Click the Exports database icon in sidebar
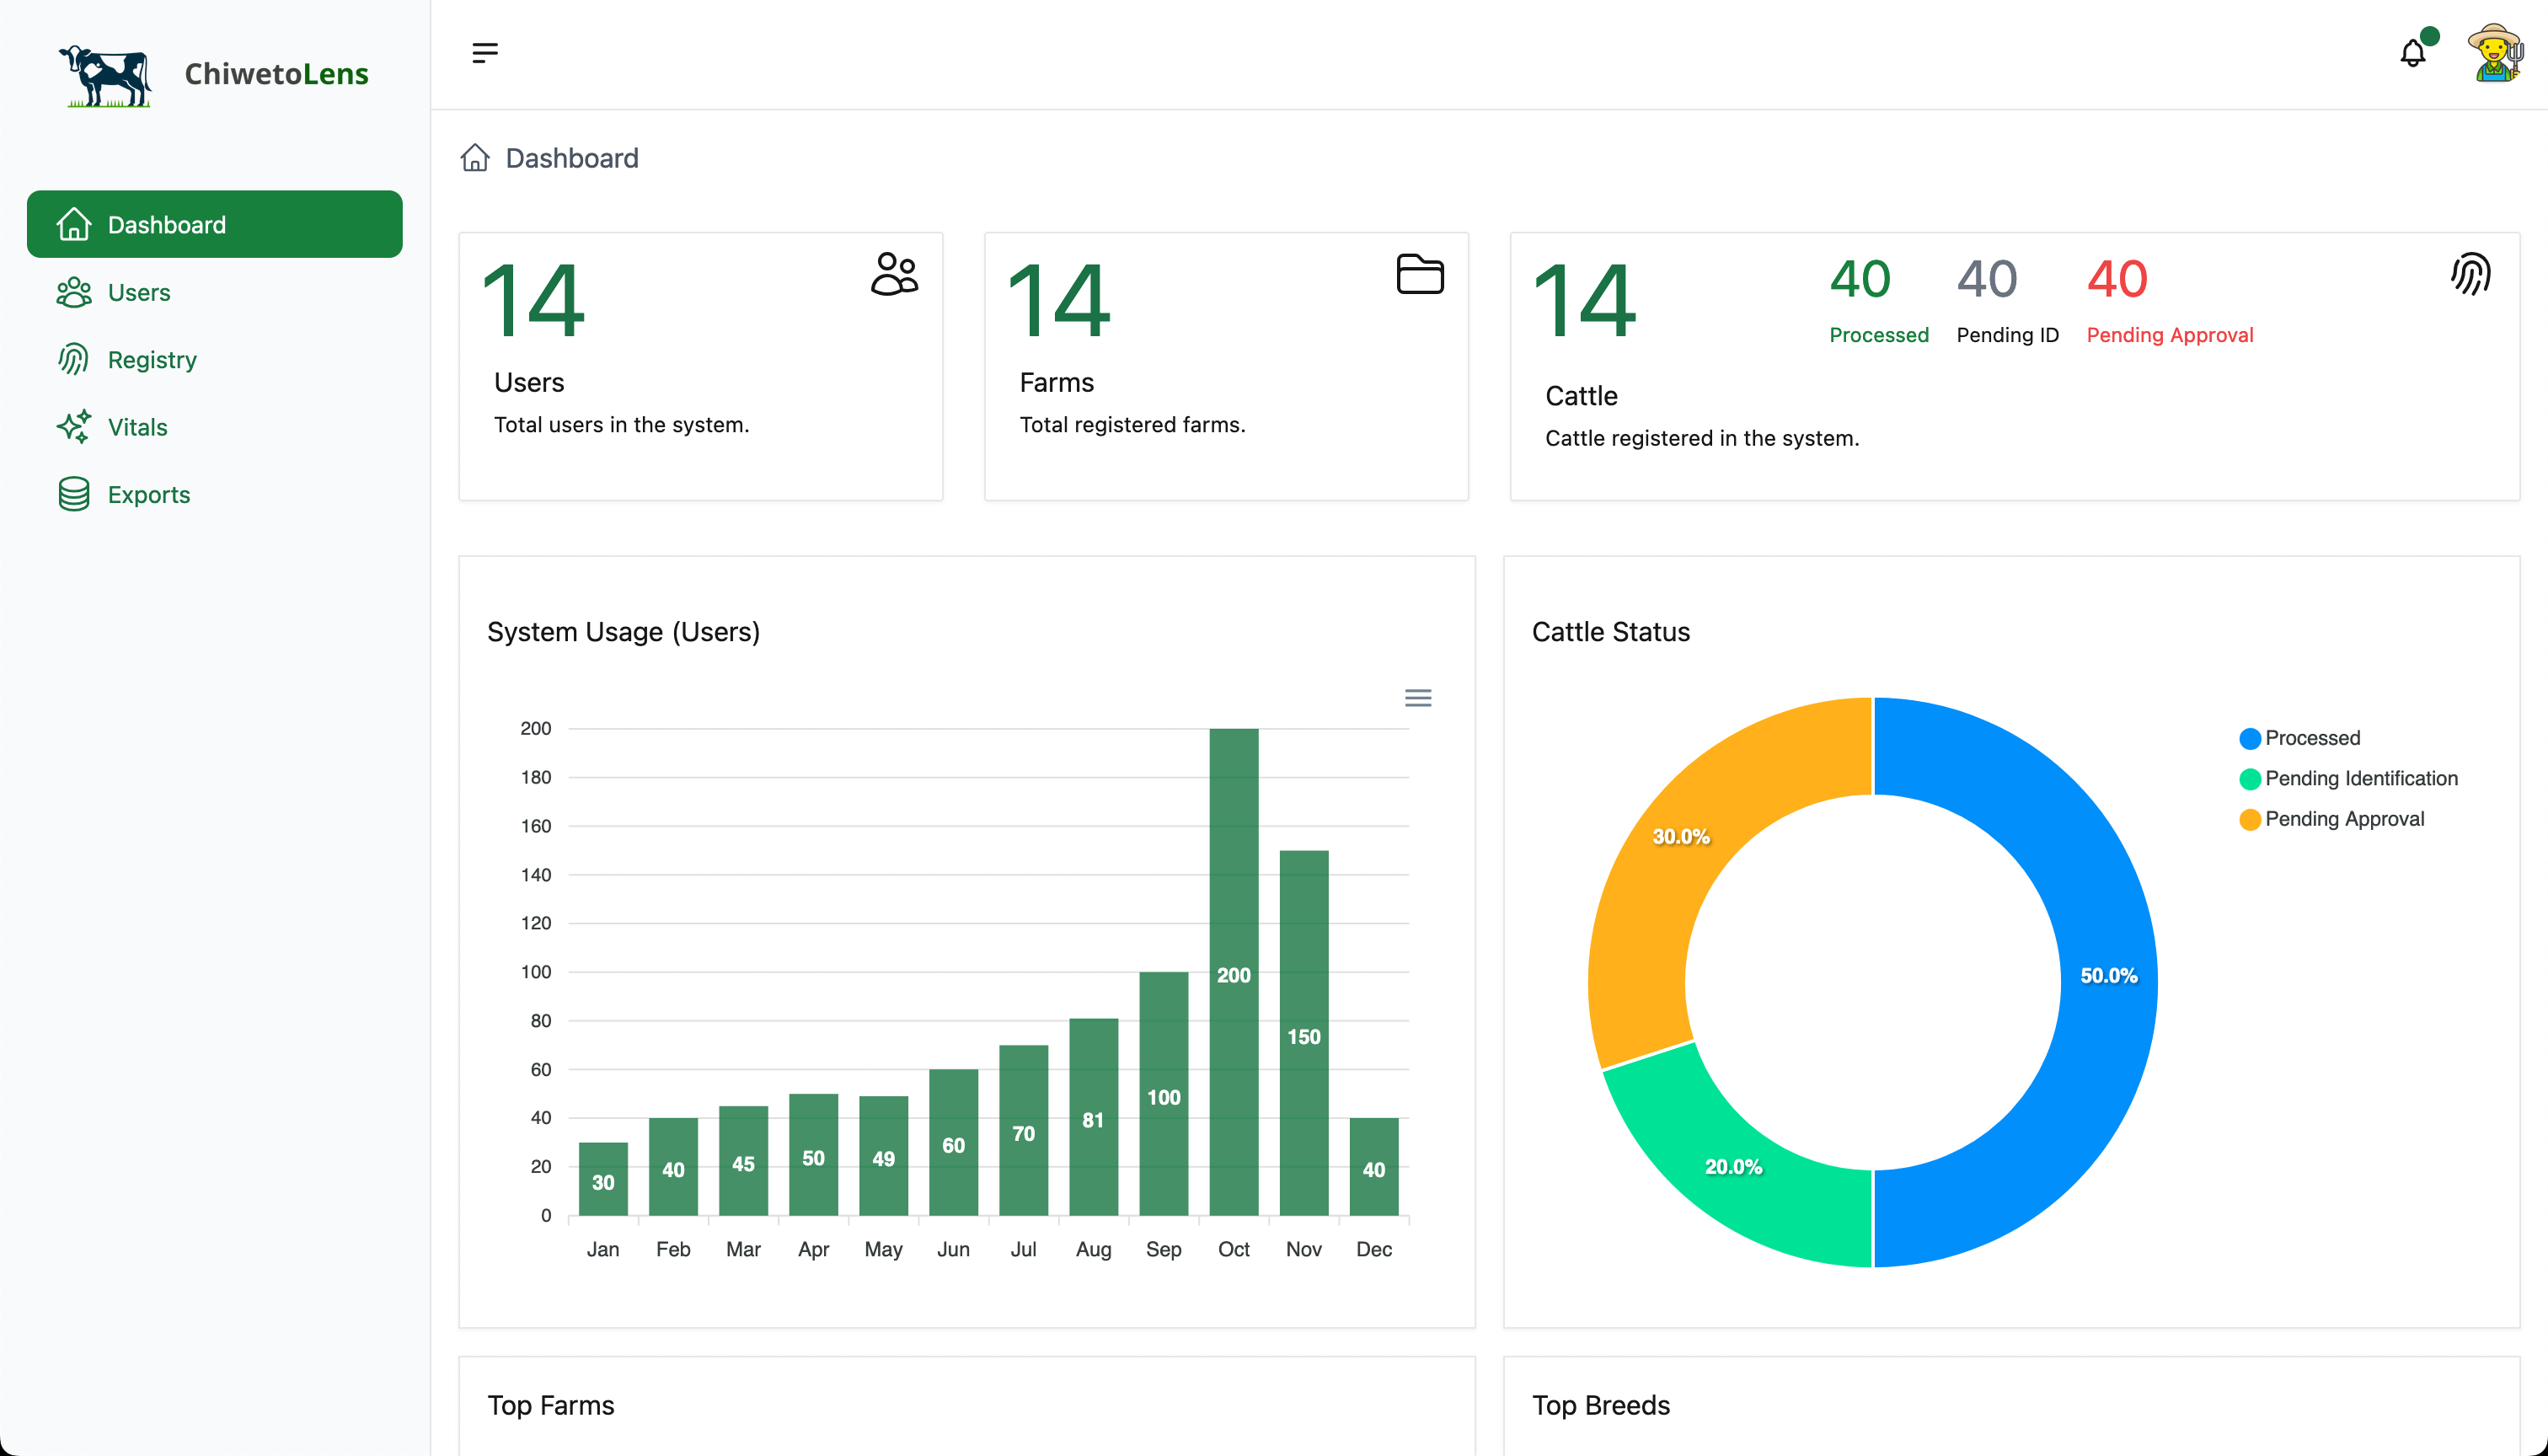The image size is (2548, 1456). 74,494
